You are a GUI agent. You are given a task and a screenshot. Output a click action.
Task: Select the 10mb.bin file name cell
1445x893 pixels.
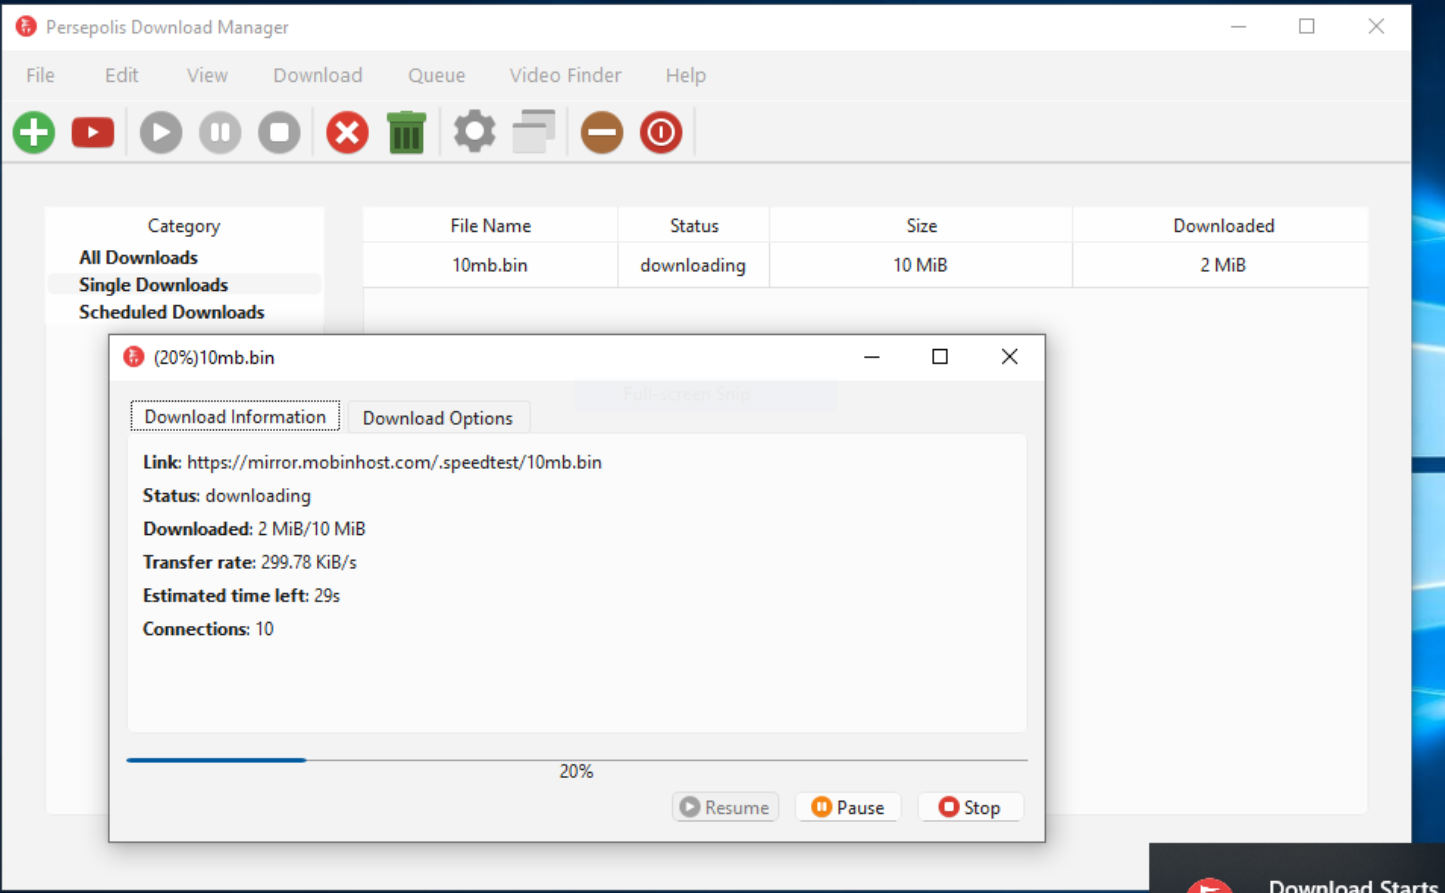coord(490,265)
